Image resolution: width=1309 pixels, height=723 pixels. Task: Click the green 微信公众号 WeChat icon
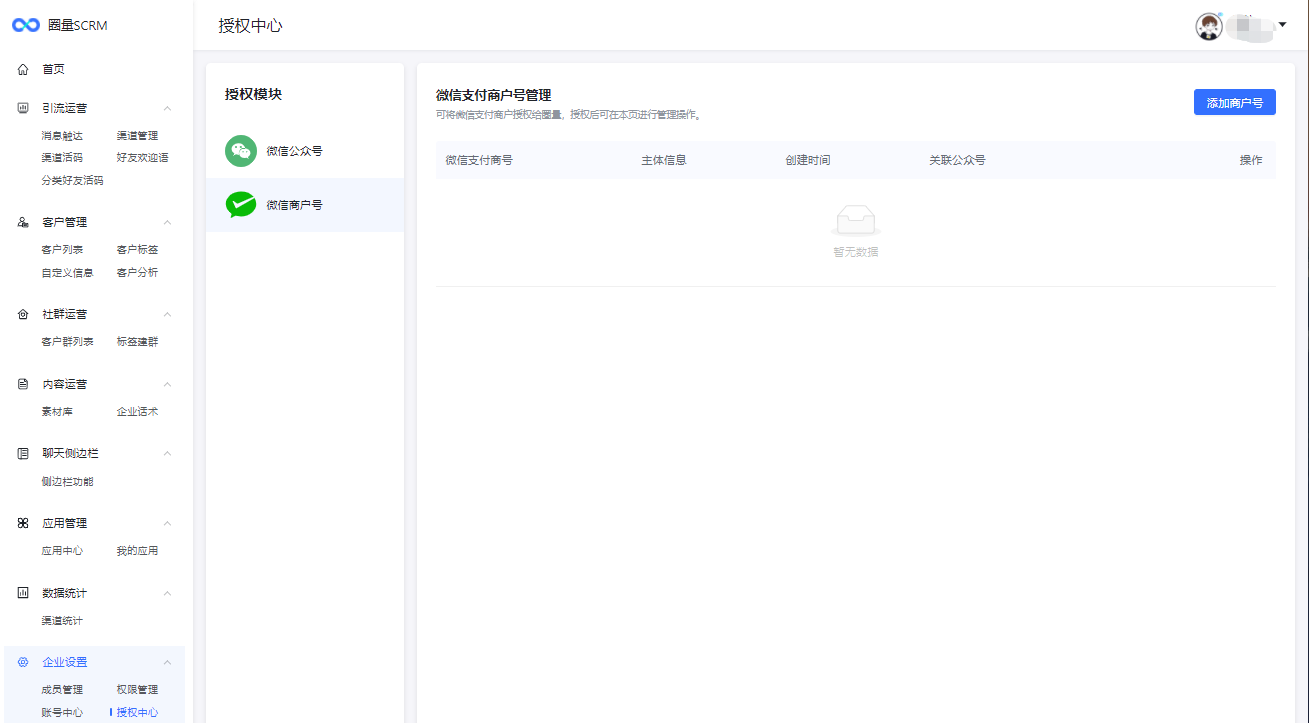point(241,151)
